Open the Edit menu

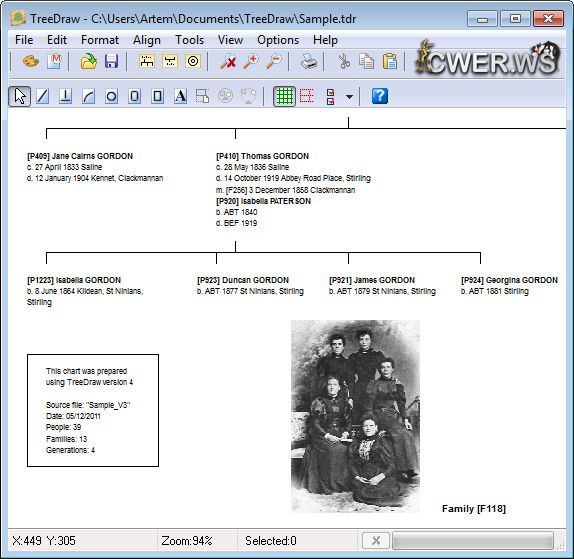57,40
